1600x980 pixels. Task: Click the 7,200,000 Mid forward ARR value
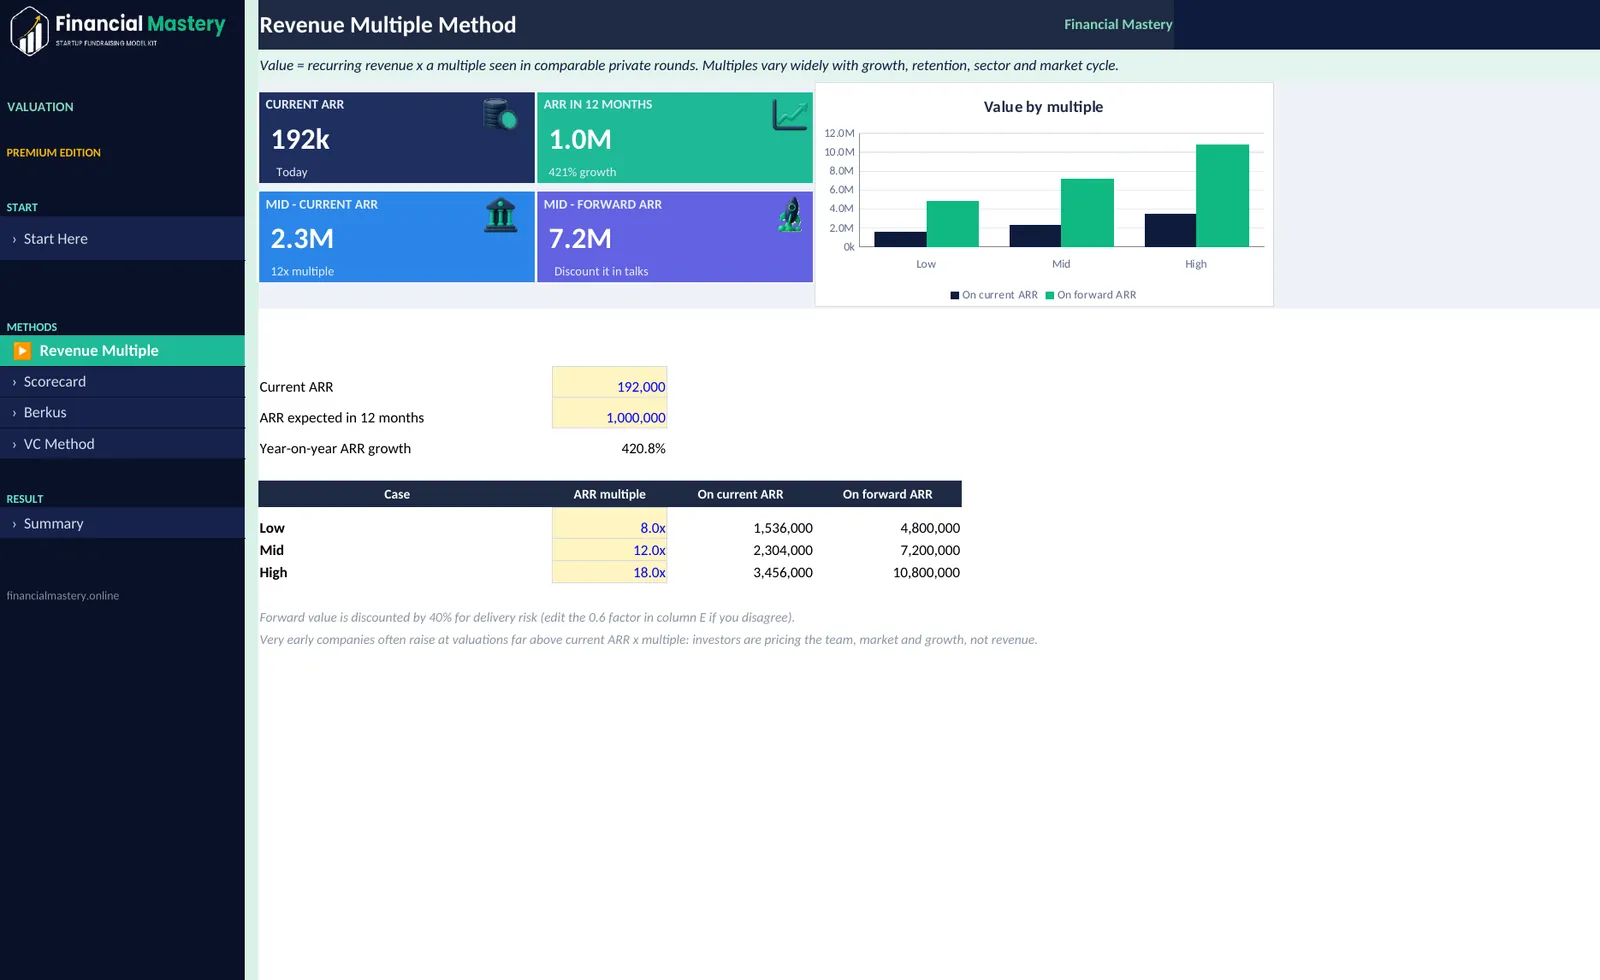(930, 550)
